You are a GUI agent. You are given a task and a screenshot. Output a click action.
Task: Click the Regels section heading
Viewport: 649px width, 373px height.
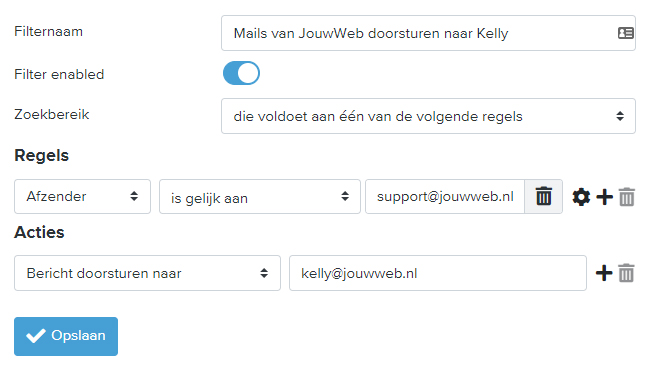pyautogui.click(x=41, y=156)
